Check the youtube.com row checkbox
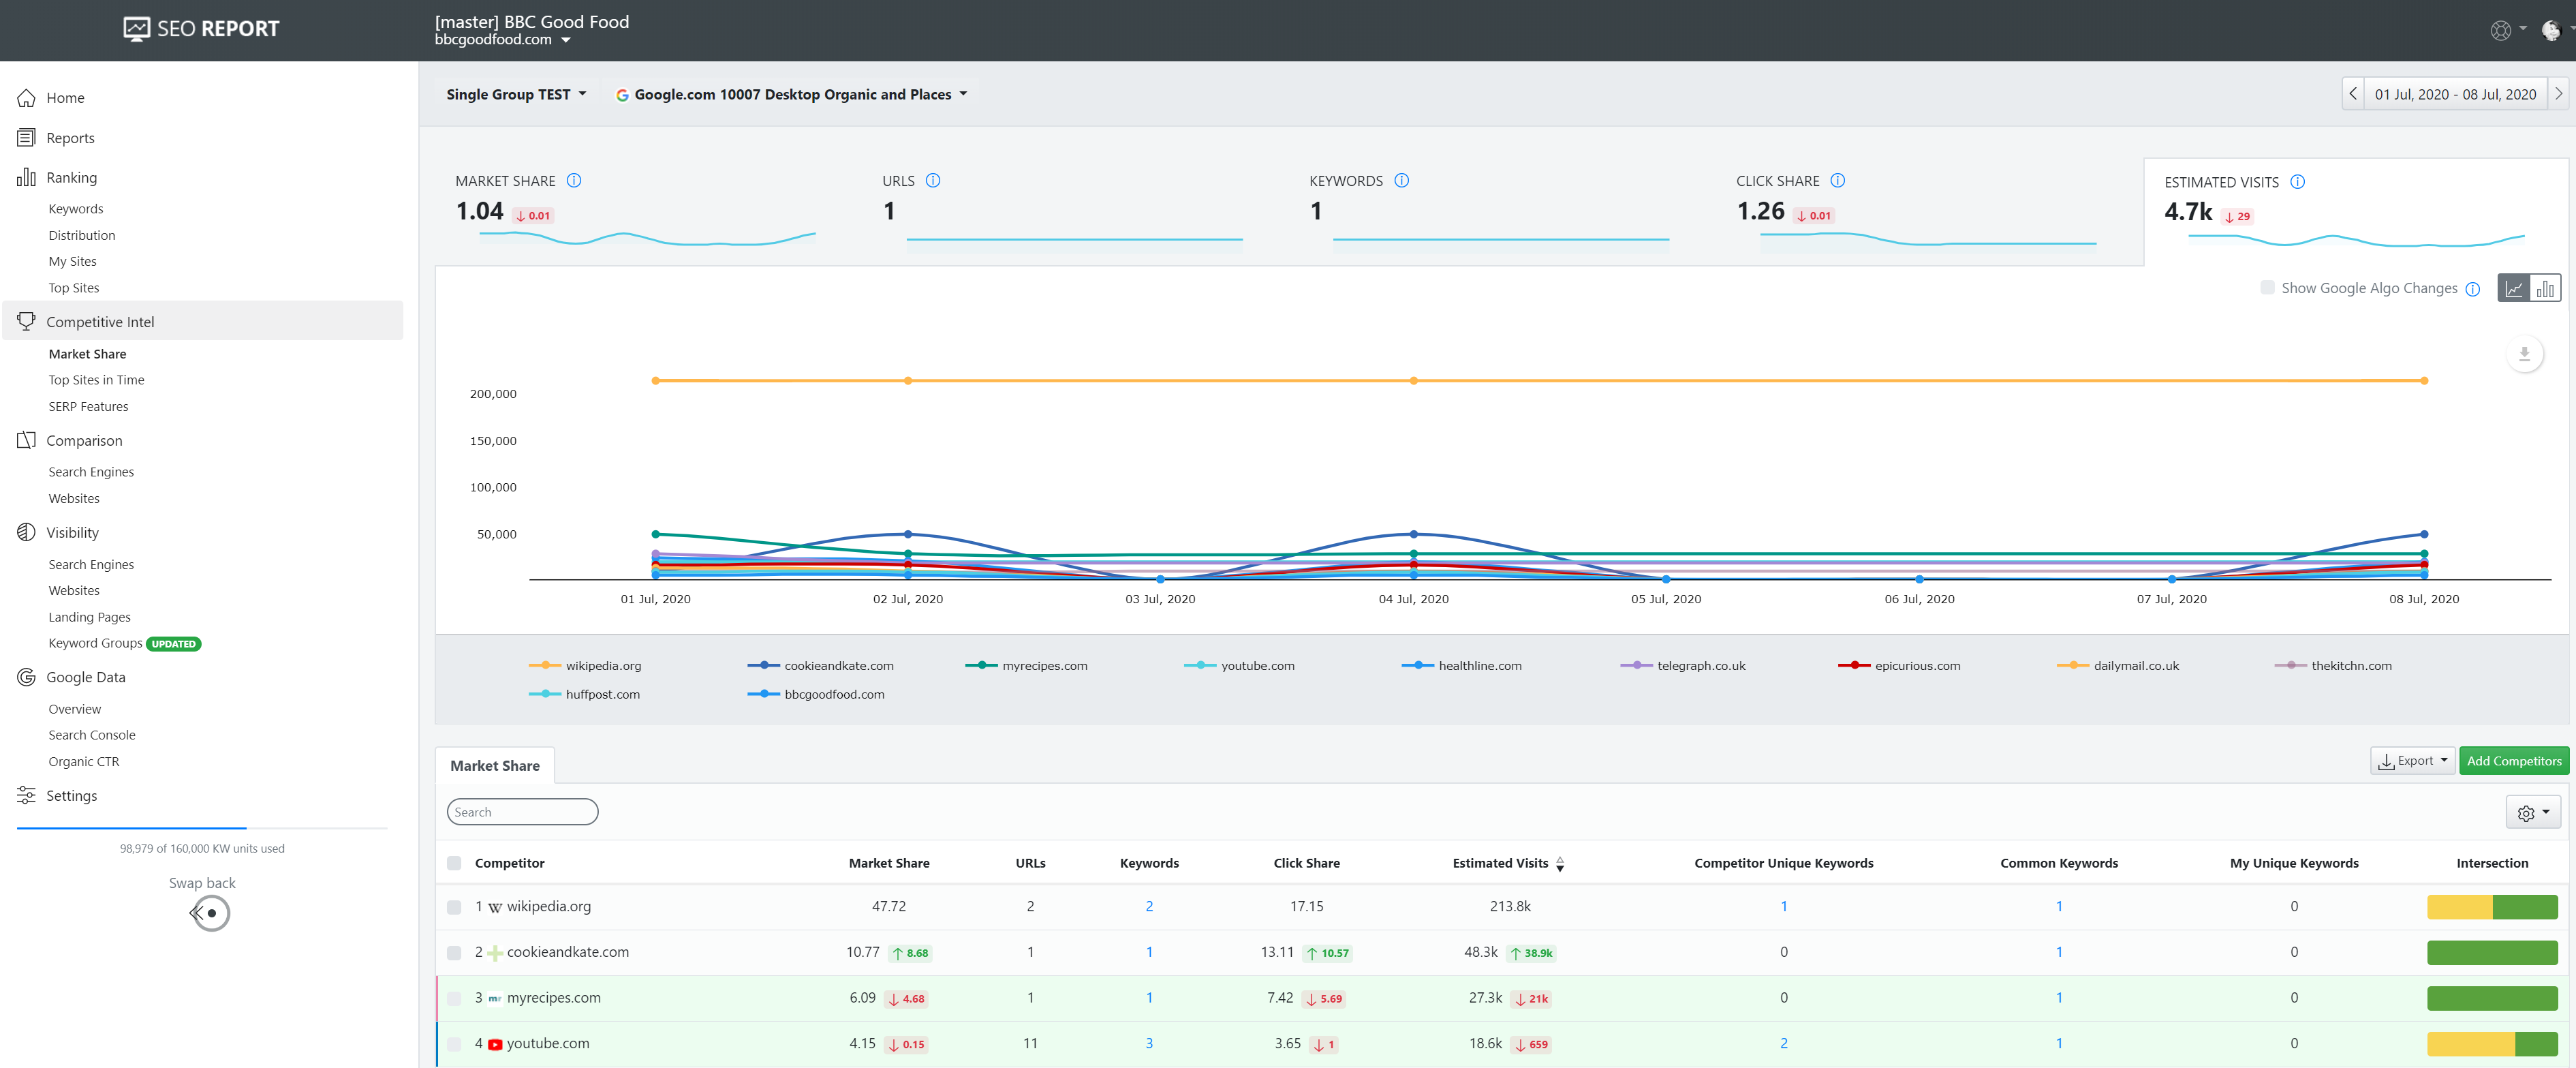Screen dimensions: 2576x1068 pos(454,1044)
